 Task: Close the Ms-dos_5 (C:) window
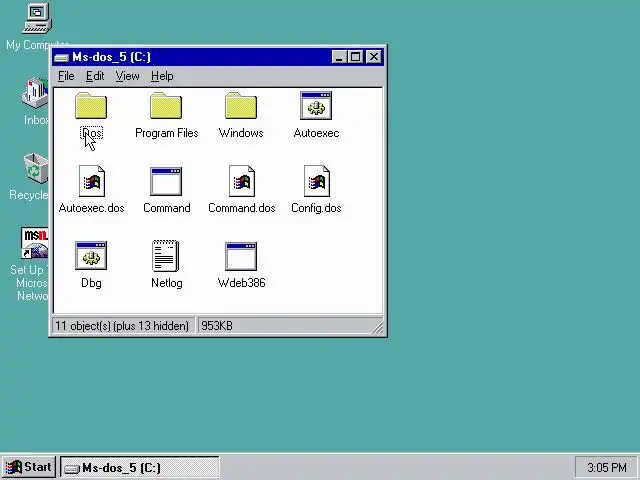coord(373,57)
